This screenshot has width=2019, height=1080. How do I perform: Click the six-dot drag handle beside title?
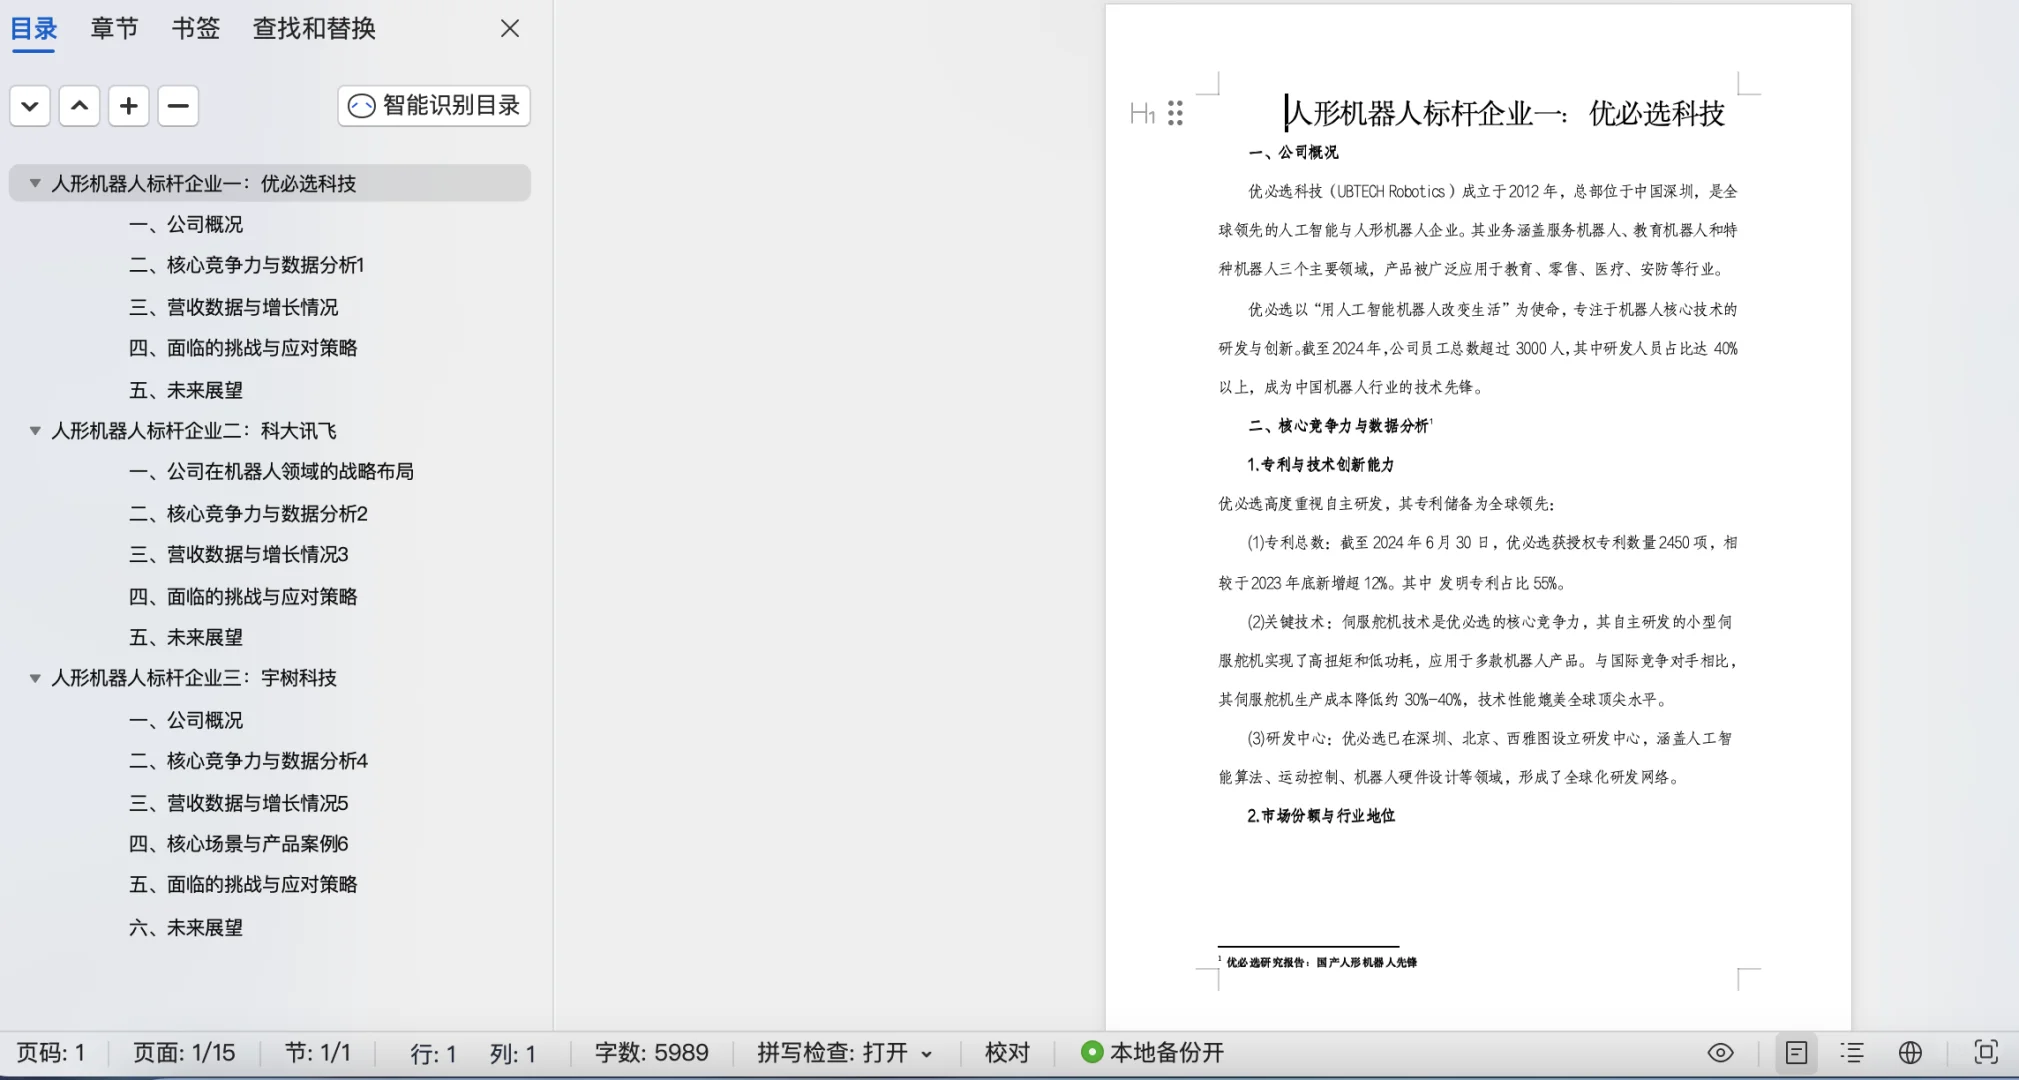coord(1176,113)
